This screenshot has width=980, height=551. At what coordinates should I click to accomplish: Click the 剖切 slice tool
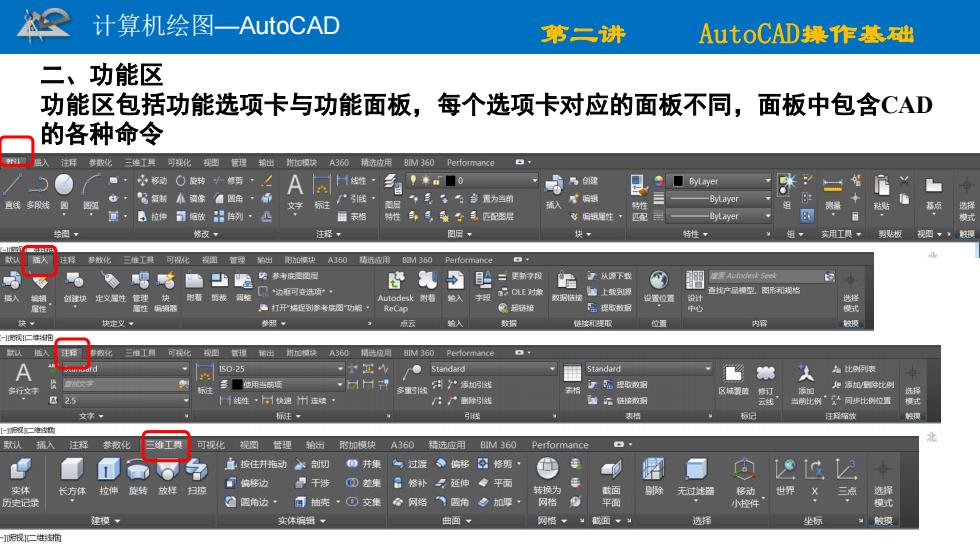tap(311, 464)
